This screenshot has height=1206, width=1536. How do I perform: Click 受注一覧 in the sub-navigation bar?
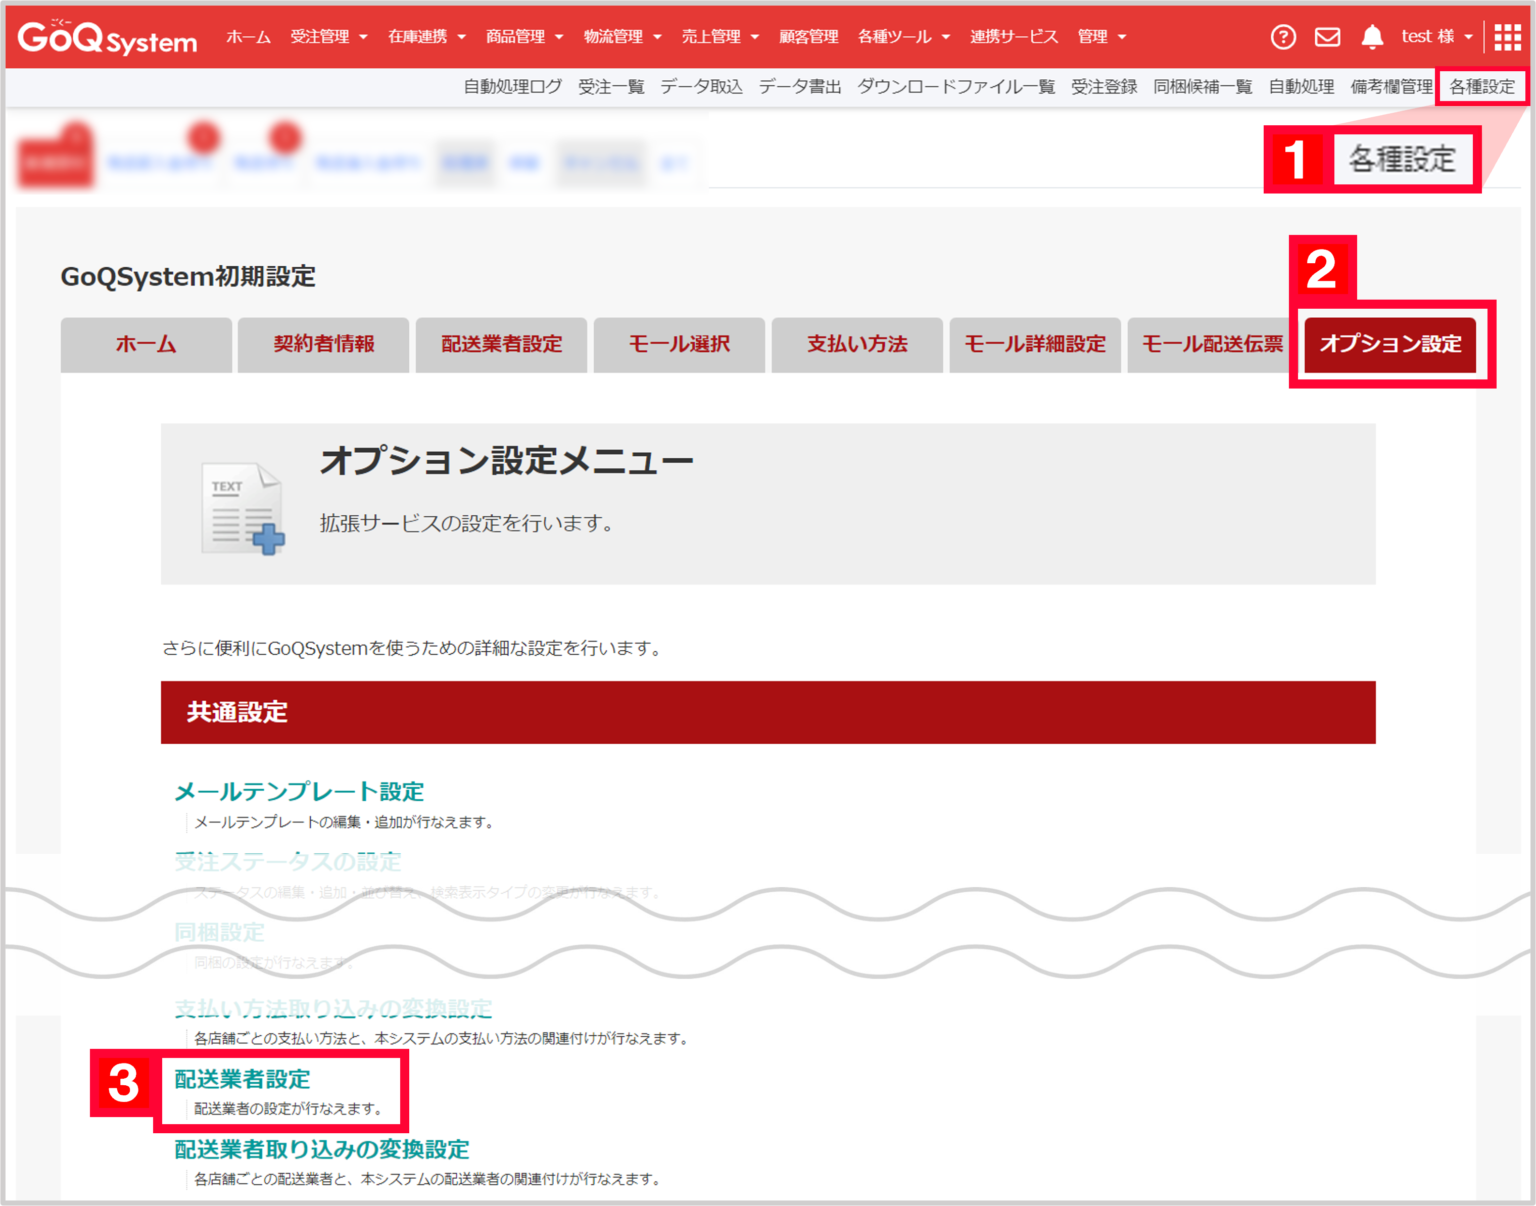pyautogui.click(x=611, y=86)
